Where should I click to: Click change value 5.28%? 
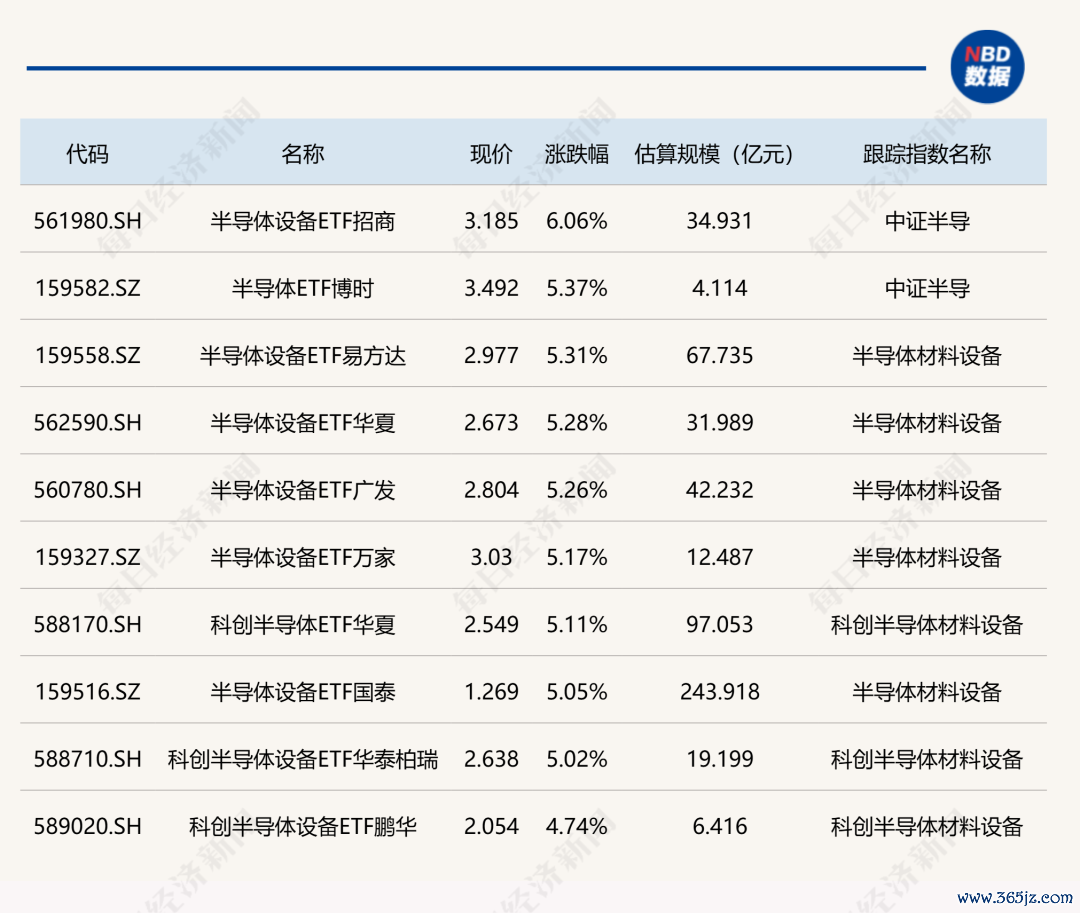[x=577, y=422]
